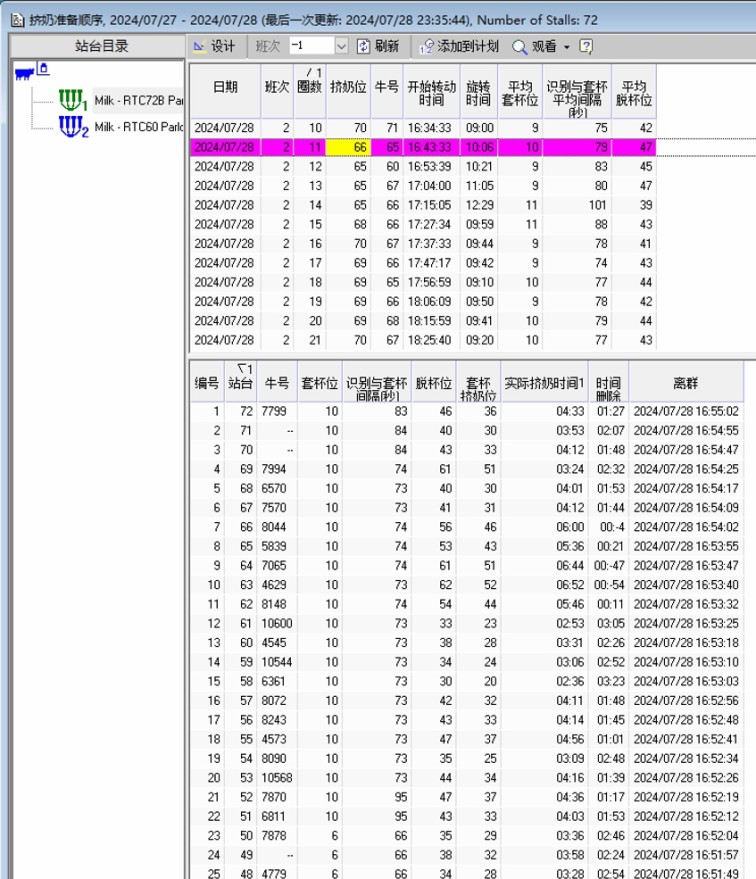Click the Design (设计) toolbar button
756x879 pixels.
213,46
